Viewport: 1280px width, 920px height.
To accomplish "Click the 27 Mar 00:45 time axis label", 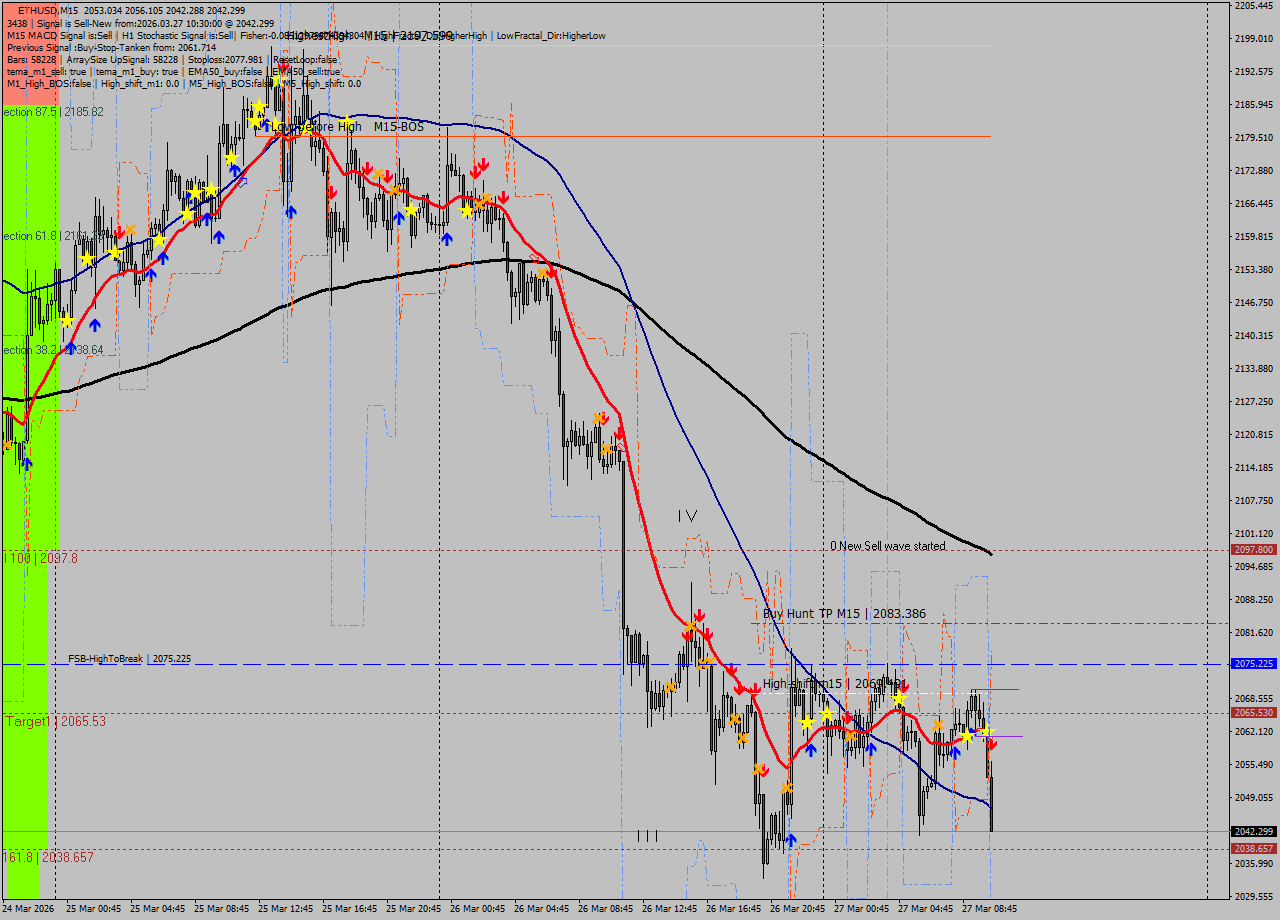I will click(x=861, y=909).
